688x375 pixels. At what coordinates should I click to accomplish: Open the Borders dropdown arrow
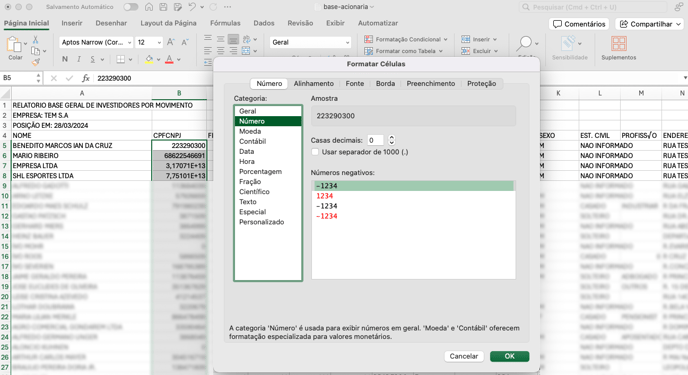coord(130,60)
